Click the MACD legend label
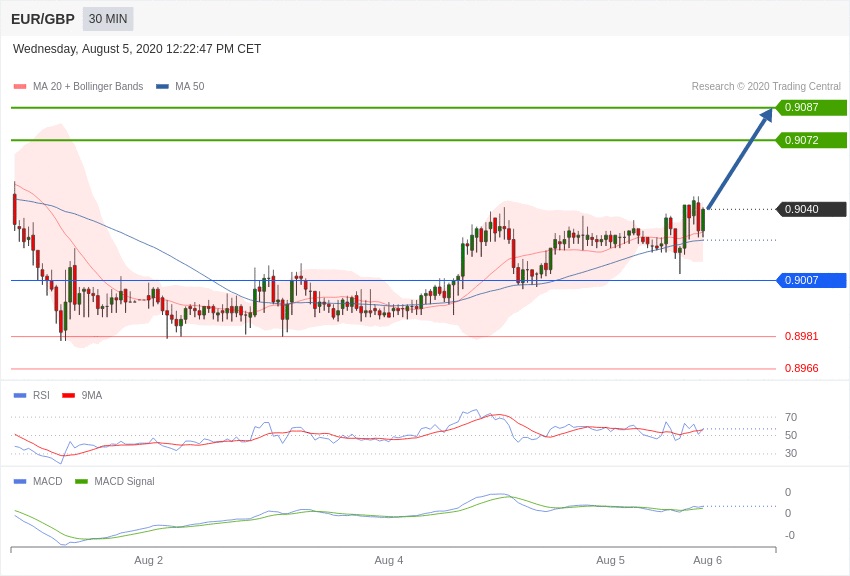The image size is (850, 576). [x=47, y=481]
